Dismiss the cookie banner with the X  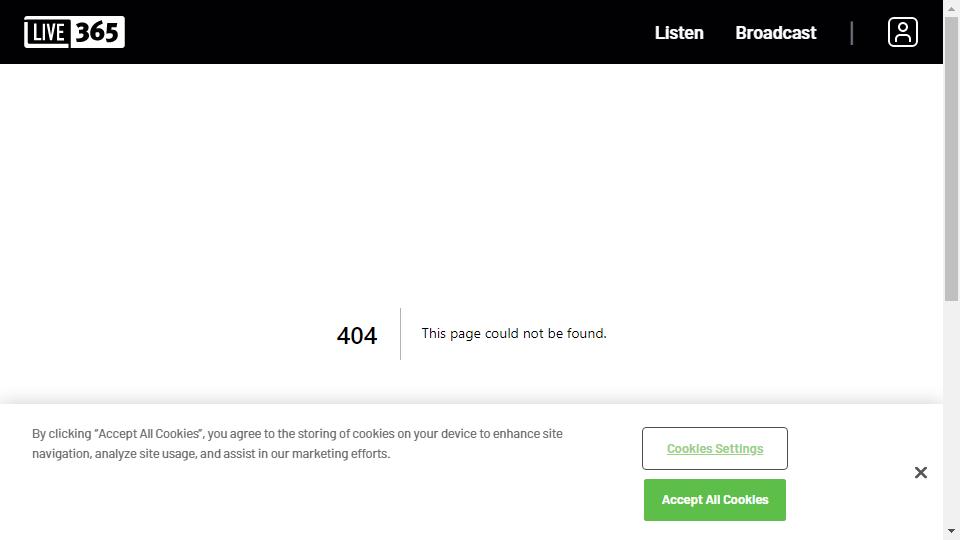pyautogui.click(x=920, y=472)
